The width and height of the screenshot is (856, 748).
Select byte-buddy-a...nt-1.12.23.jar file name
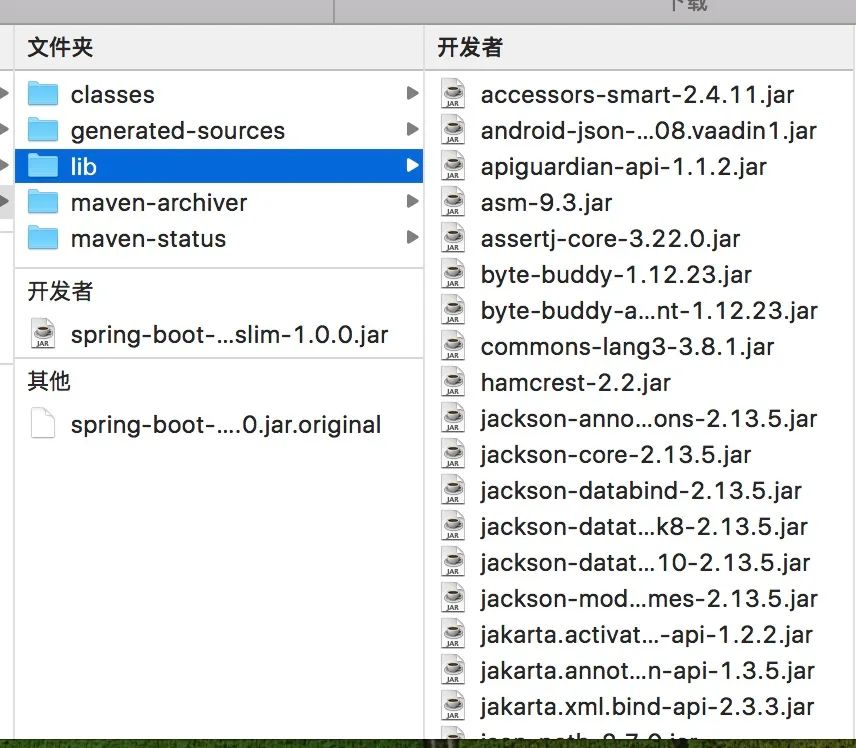[x=649, y=311]
